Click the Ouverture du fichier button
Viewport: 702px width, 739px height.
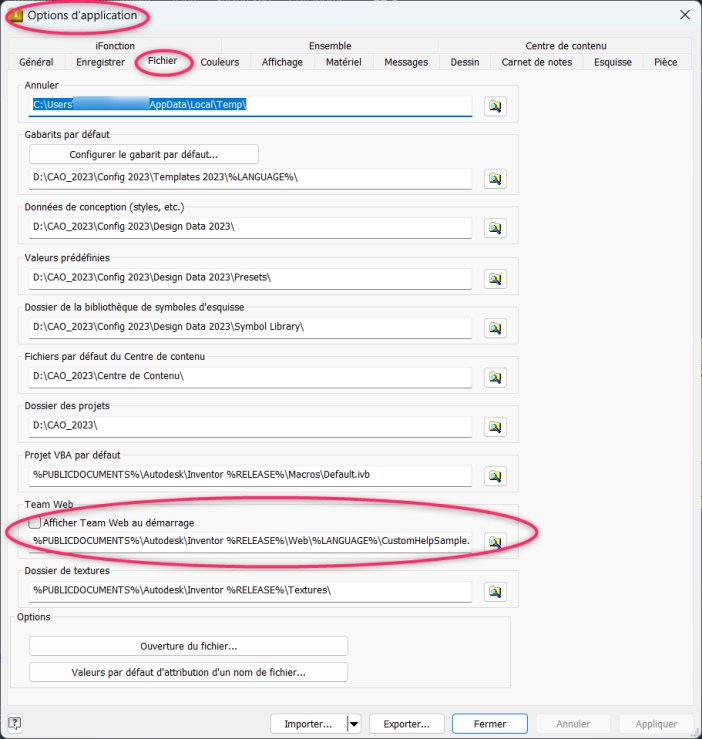[188, 646]
